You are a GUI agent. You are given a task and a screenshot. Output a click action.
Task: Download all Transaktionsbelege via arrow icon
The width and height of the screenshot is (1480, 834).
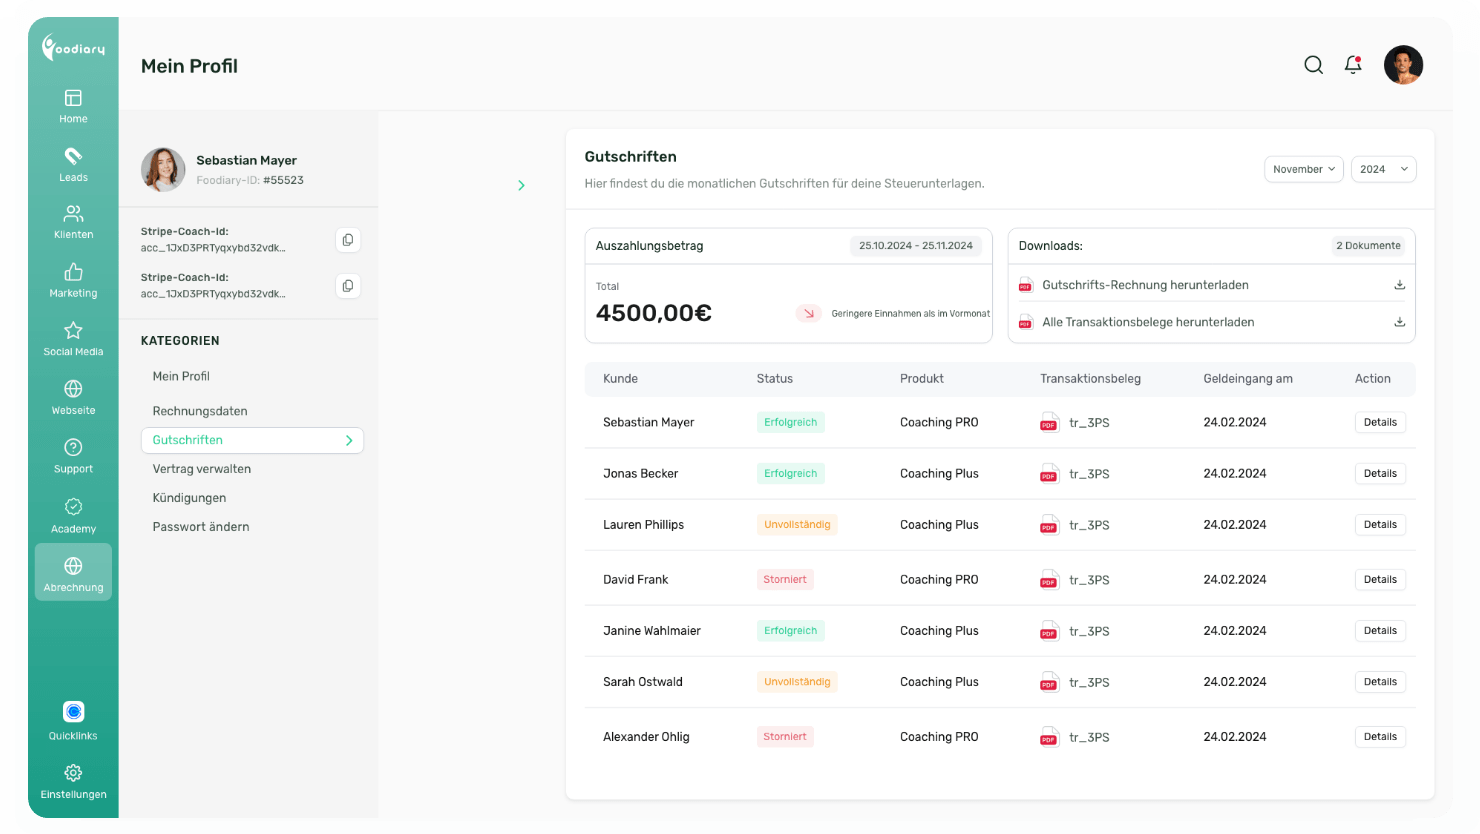1399,322
